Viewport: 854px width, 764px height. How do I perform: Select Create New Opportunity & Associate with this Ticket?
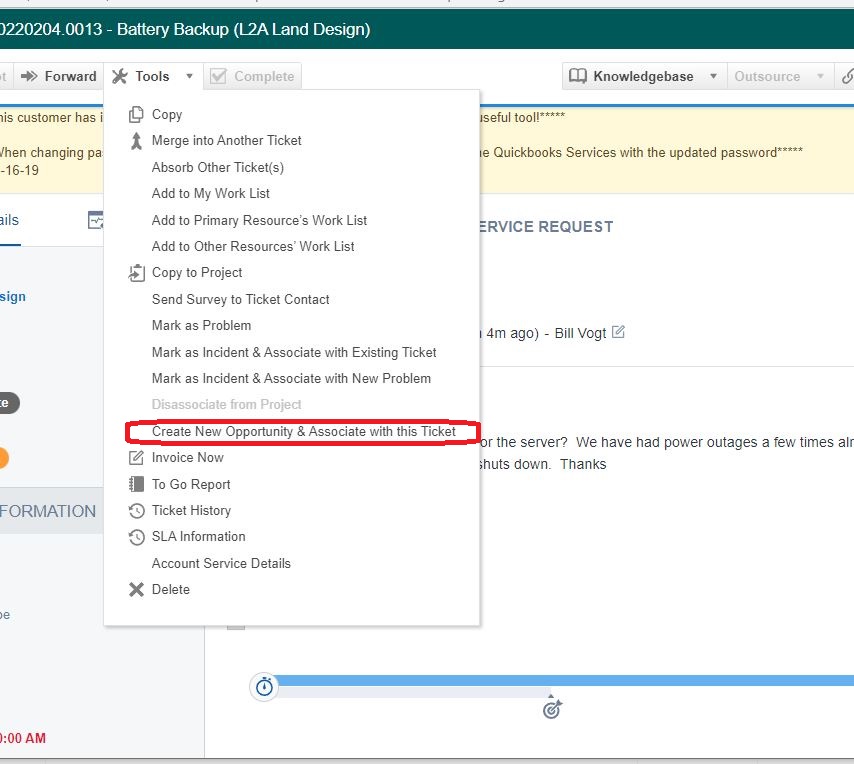pos(303,432)
